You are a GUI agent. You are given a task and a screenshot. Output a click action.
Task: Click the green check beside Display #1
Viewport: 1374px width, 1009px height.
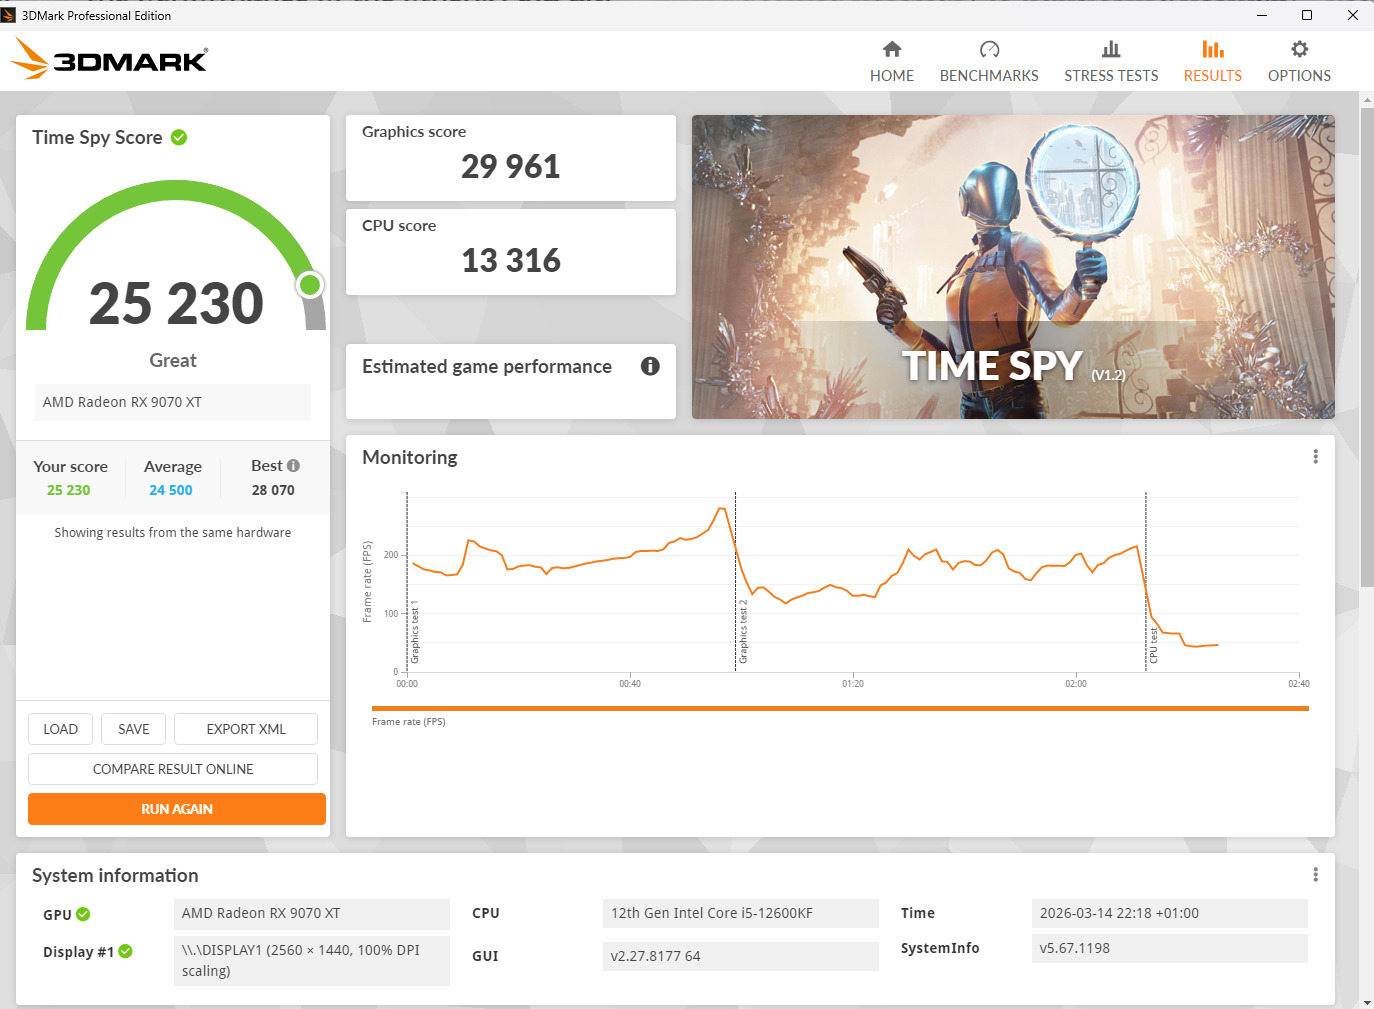(126, 951)
